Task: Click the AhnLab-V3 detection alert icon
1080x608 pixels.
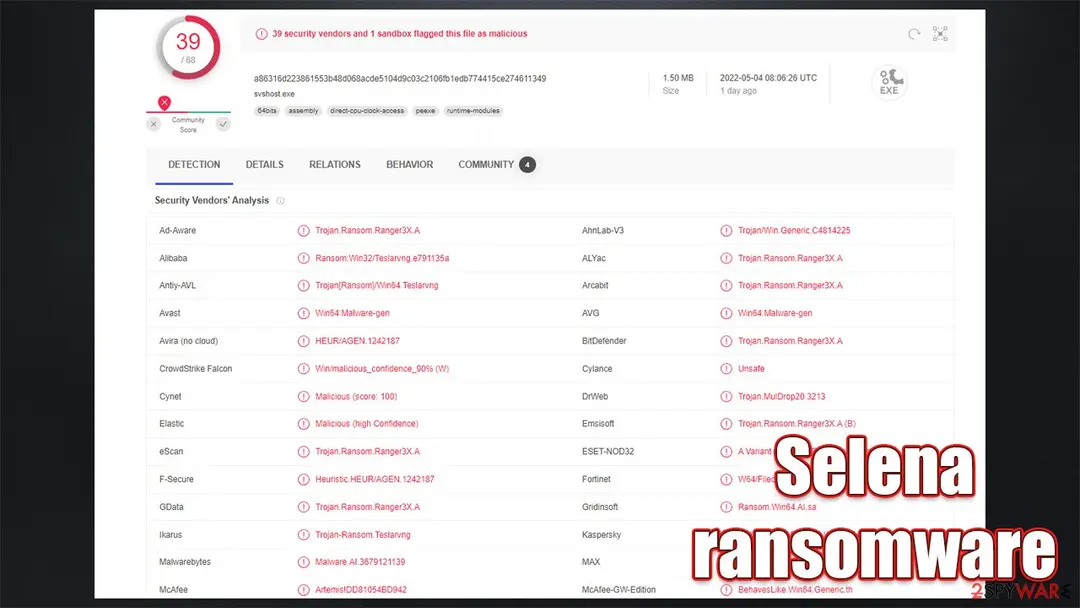Action: (726, 231)
